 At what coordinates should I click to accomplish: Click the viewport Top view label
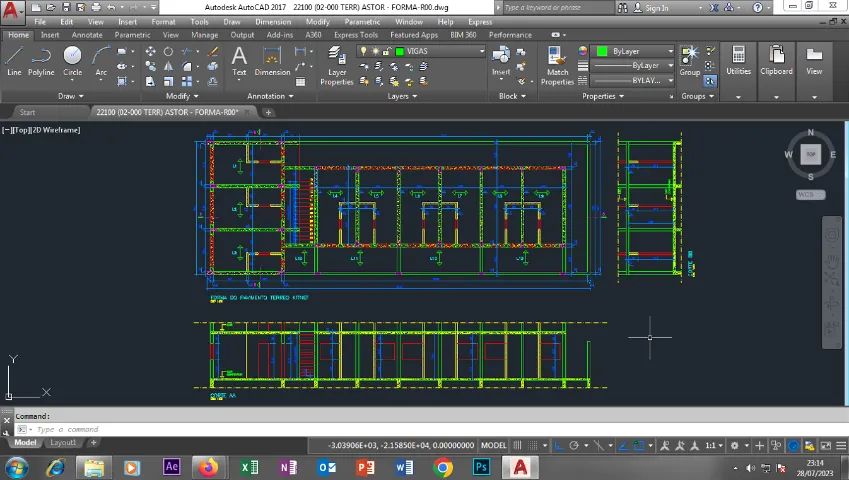tap(21, 130)
